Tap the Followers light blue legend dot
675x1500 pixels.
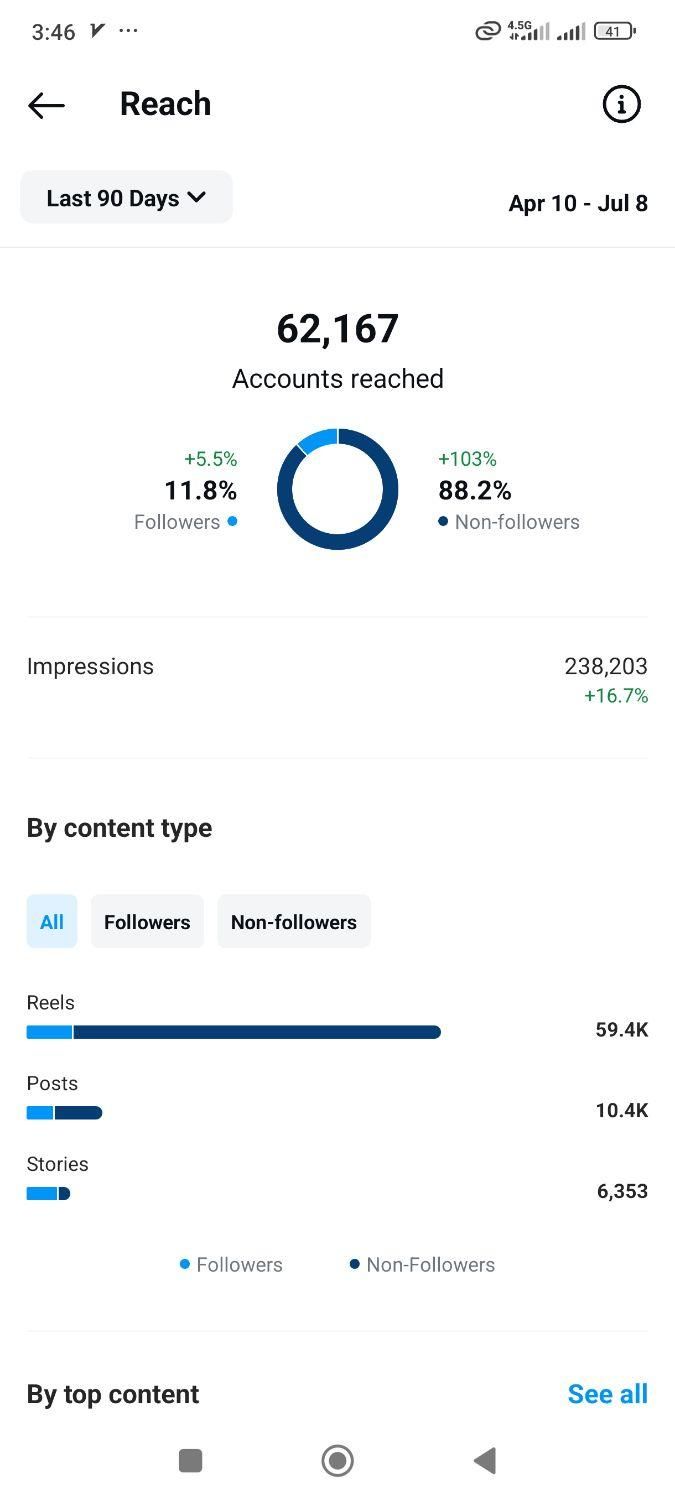coord(184,1265)
